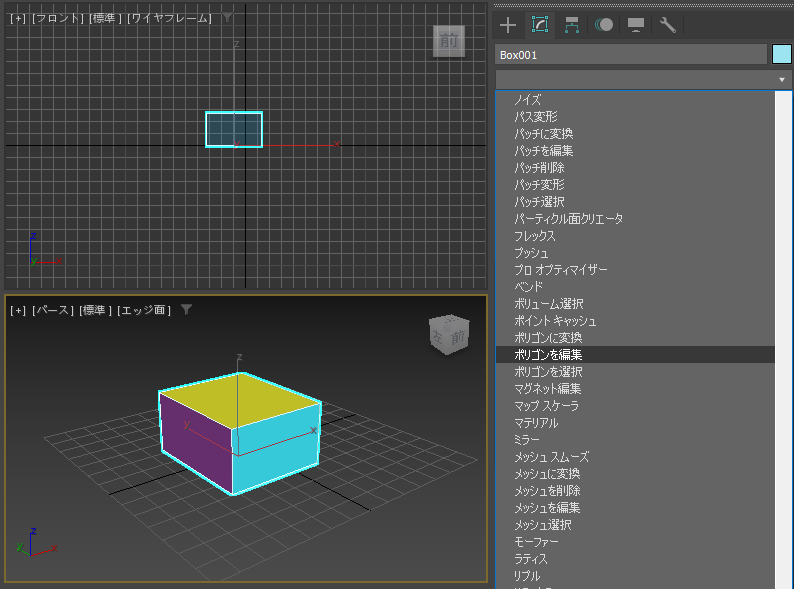794x589 pixels.
Task: Click the Box001 object name field
Action: pyautogui.click(x=630, y=55)
